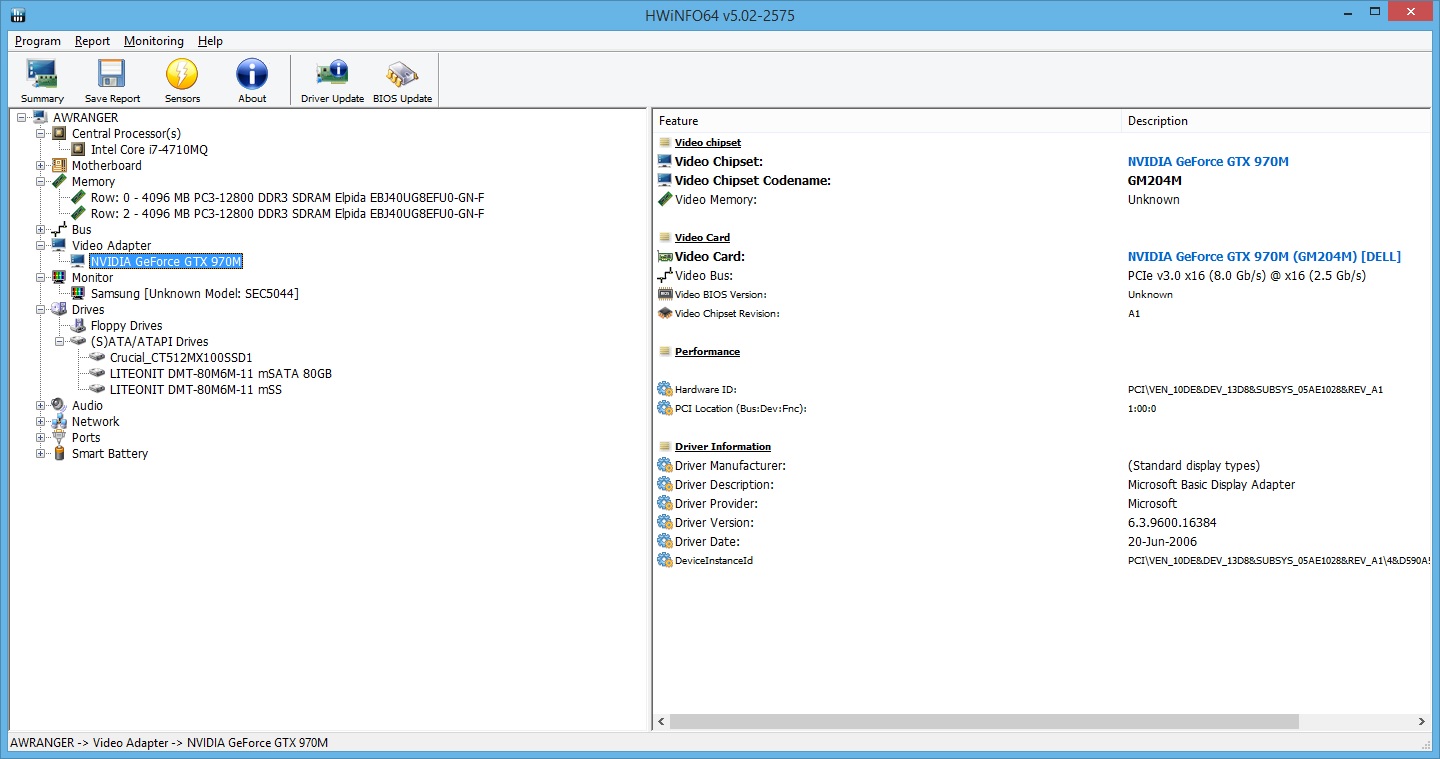Click the Driver Version gear icon
This screenshot has height=759, width=1440.
pos(665,523)
